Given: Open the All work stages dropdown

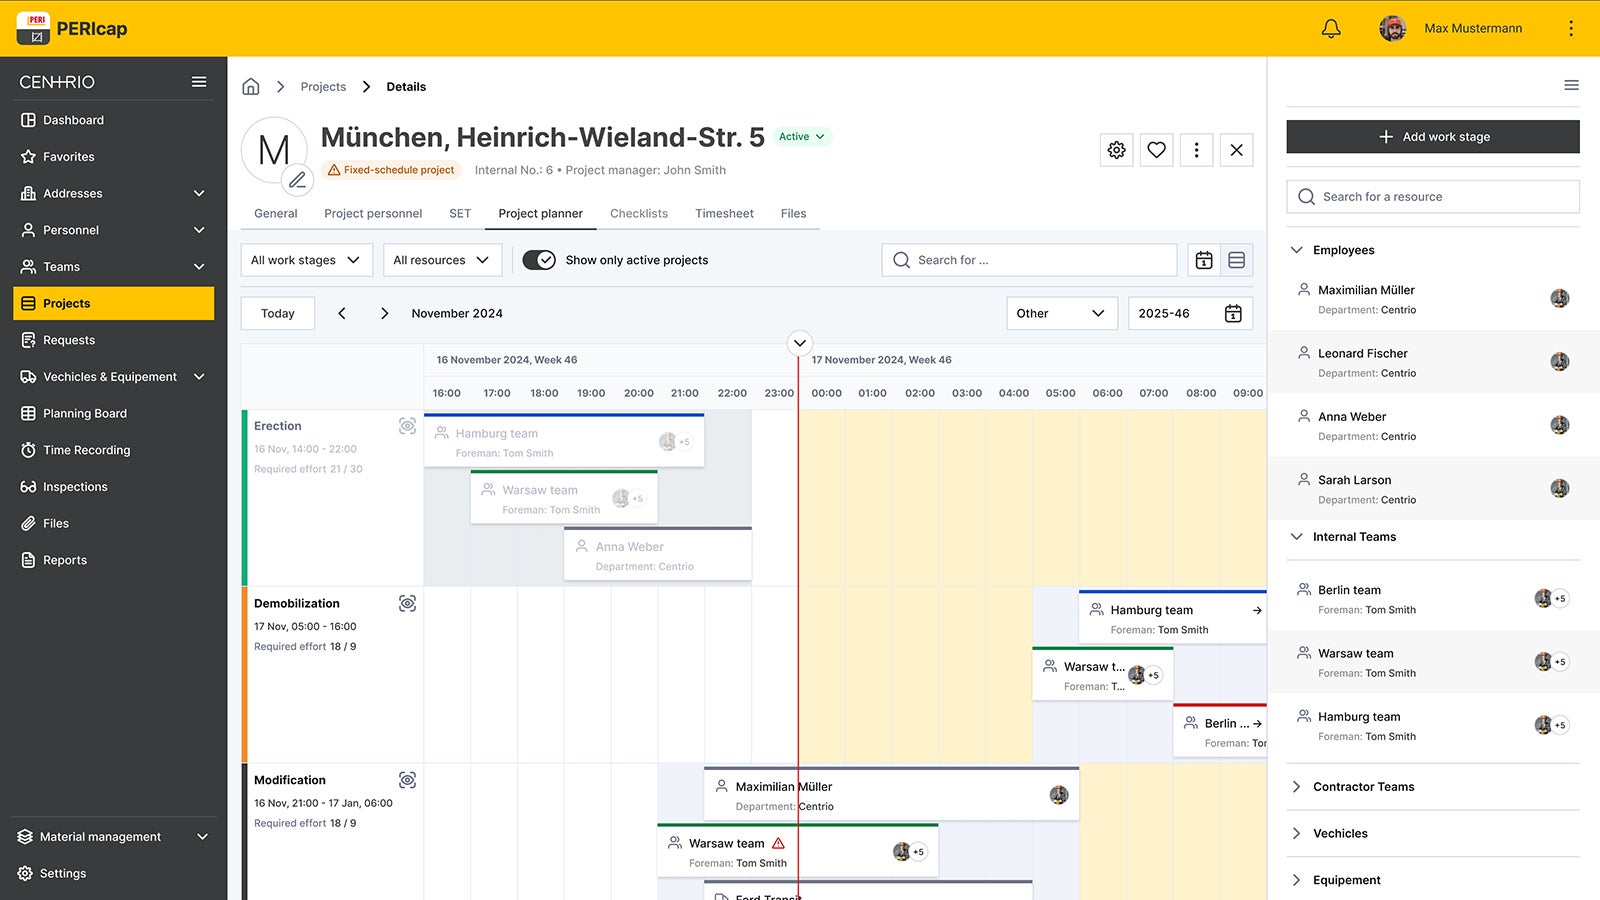Looking at the screenshot, I should [x=306, y=260].
